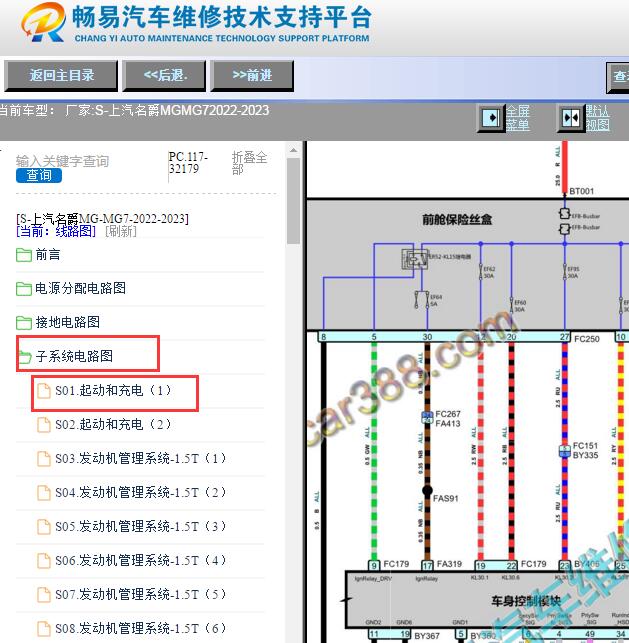Click the BY367 connector label
The image size is (629, 643).
(427, 636)
